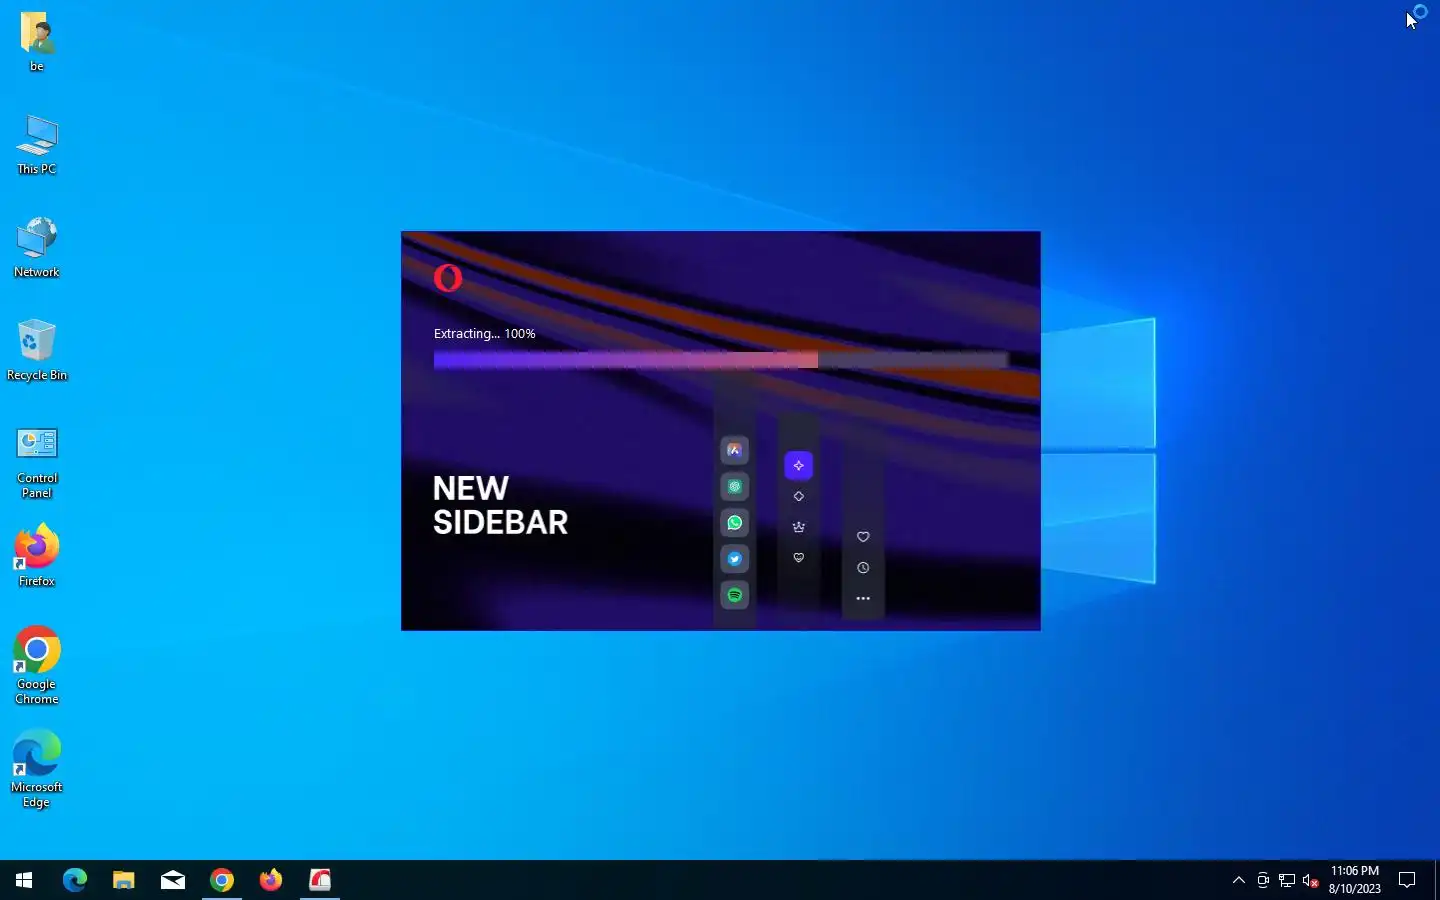
Task: Click the three-dots icon in sidebar preview
Action: [x=863, y=599]
